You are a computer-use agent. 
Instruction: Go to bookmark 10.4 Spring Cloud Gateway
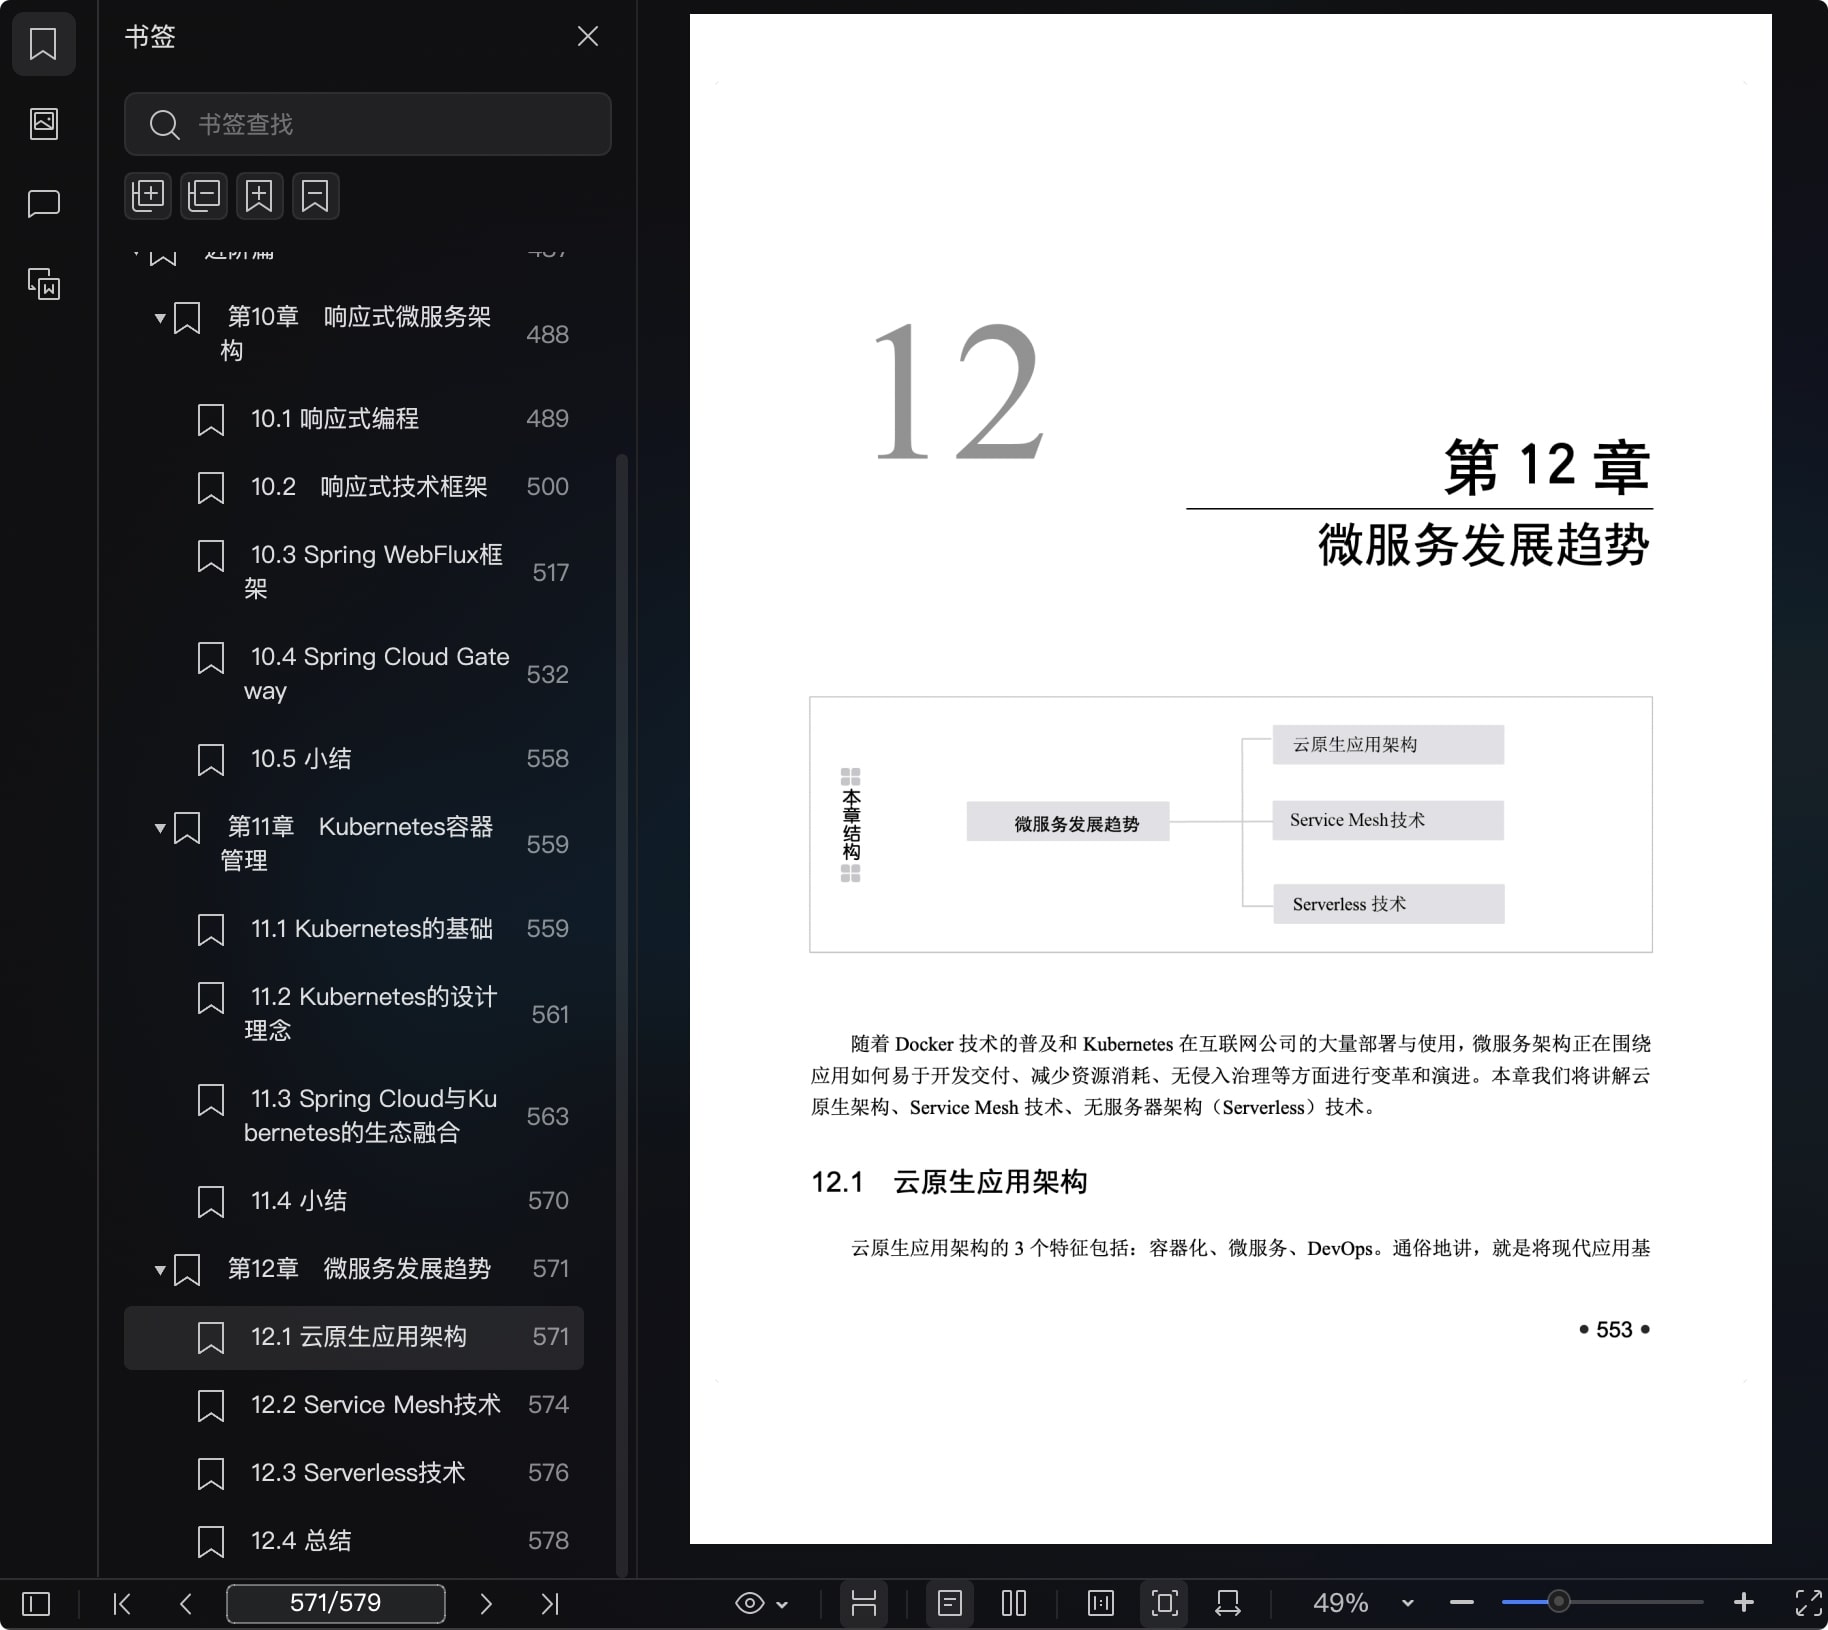click(x=354, y=673)
